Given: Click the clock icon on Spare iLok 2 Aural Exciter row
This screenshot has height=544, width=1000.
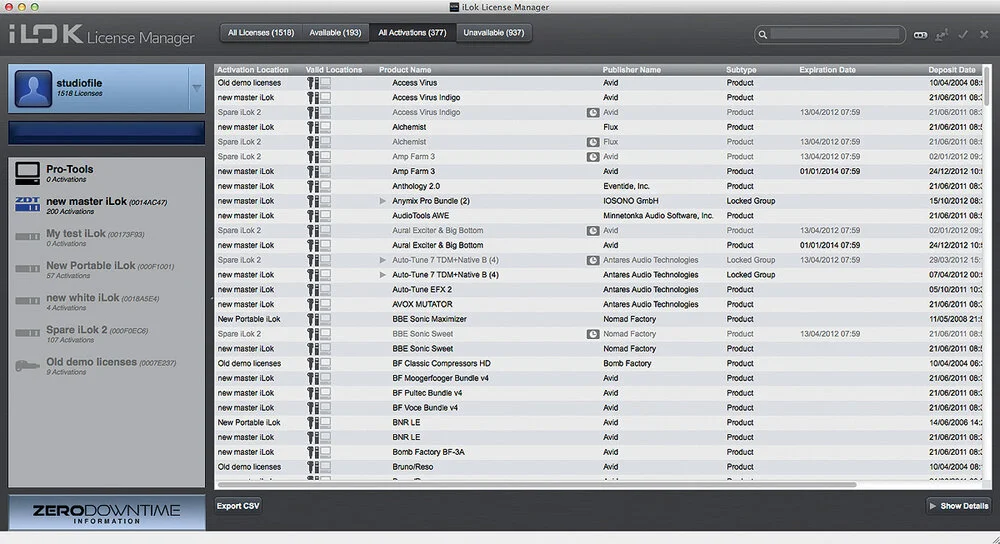Looking at the screenshot, I should click(592, 230).
